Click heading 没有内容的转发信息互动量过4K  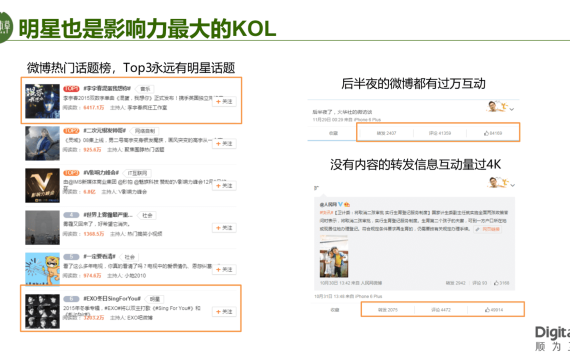point(416,164)
